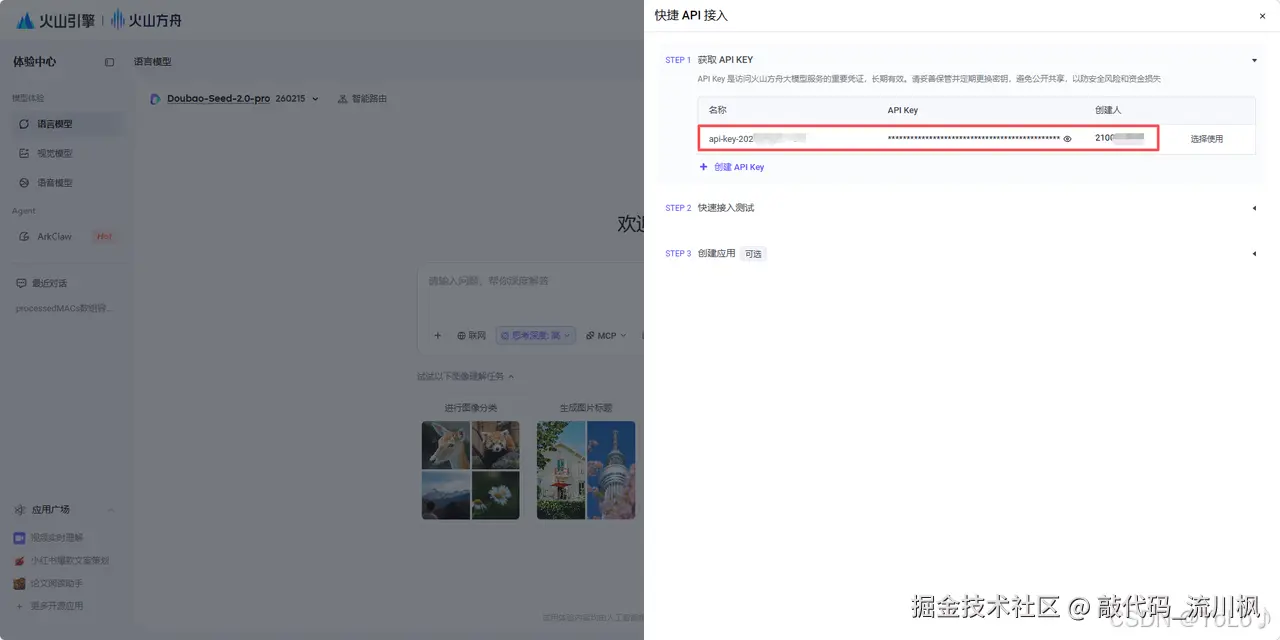
Task: Toggle 联网 web search option
Action: pyautogui.click(x=471, y=336)
